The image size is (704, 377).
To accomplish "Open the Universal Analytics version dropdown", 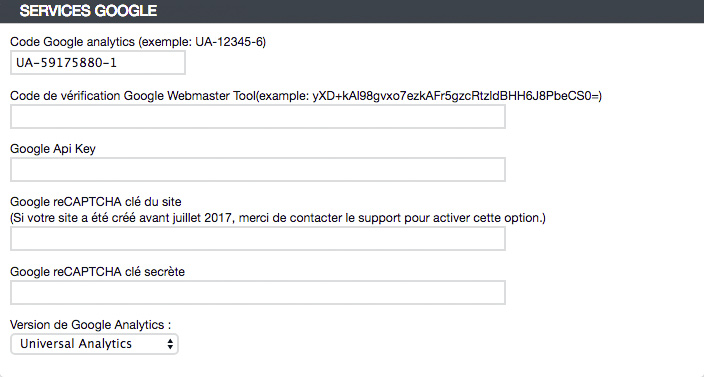I will click(x=94, y=344).
